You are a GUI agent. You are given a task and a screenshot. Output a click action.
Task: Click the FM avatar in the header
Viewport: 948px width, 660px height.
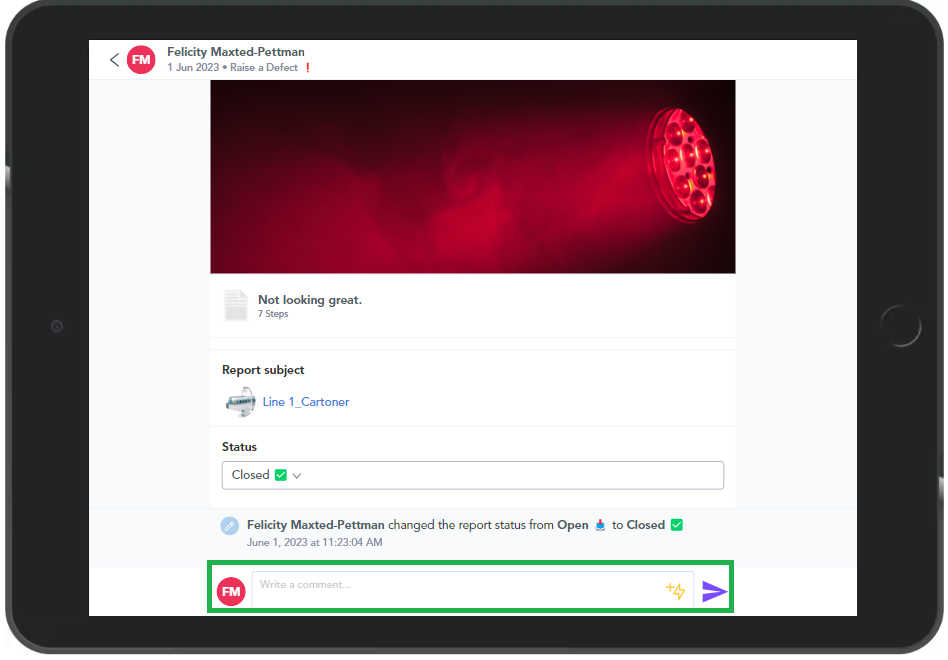tap(141, 60)
